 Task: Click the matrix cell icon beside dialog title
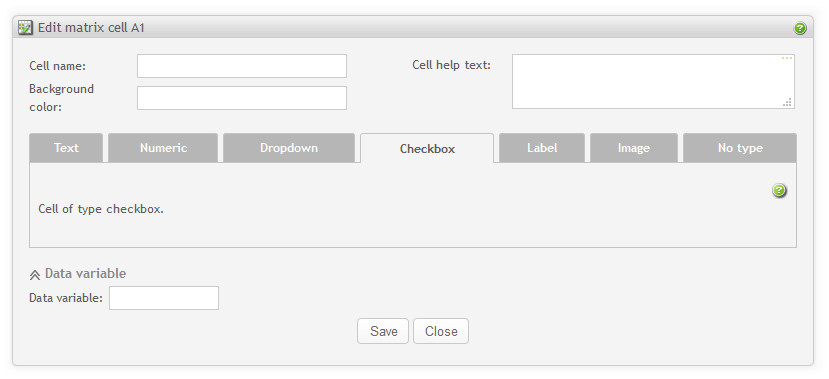coord(25,27)
